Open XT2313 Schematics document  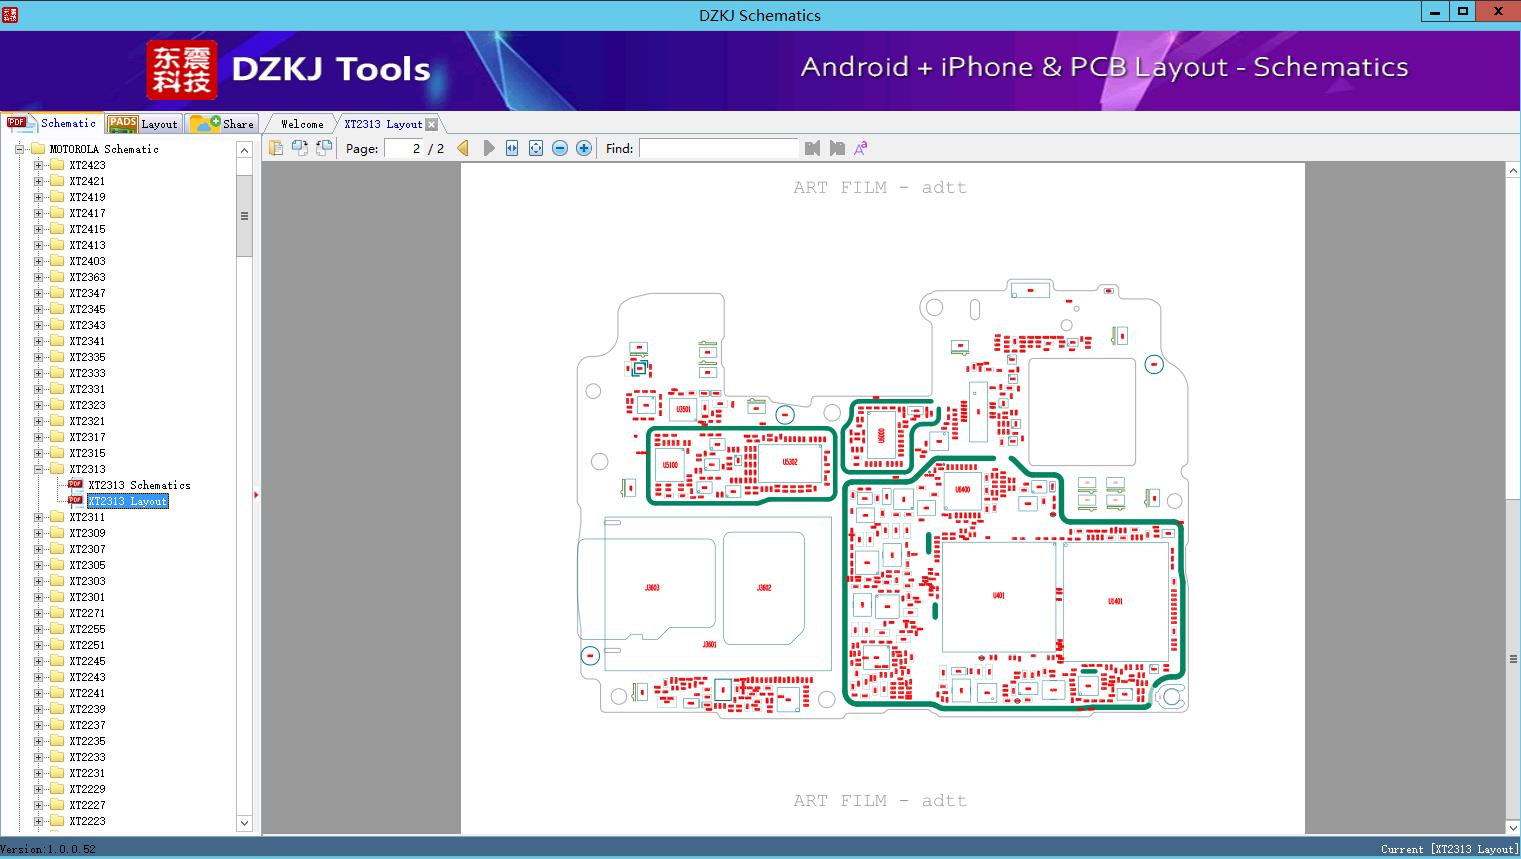click(139, 485)
